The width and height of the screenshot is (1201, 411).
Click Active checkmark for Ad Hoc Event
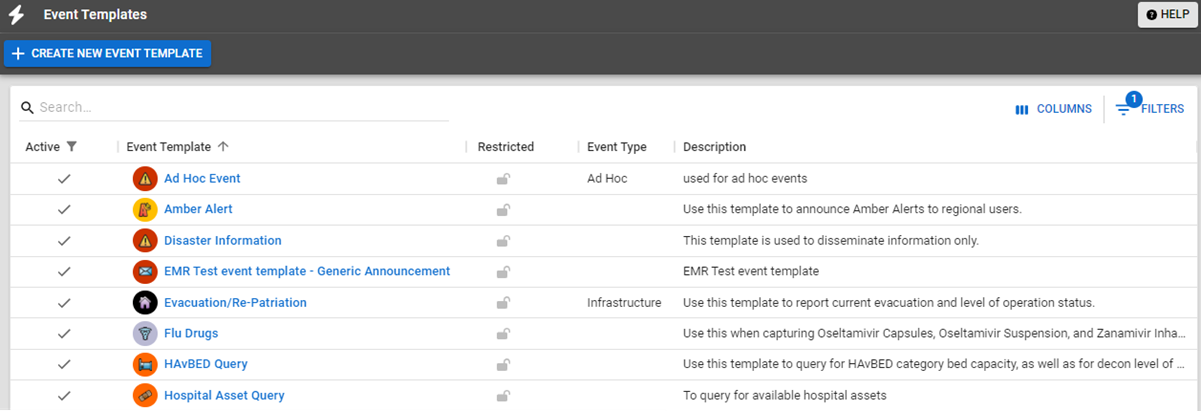point(64,179)
